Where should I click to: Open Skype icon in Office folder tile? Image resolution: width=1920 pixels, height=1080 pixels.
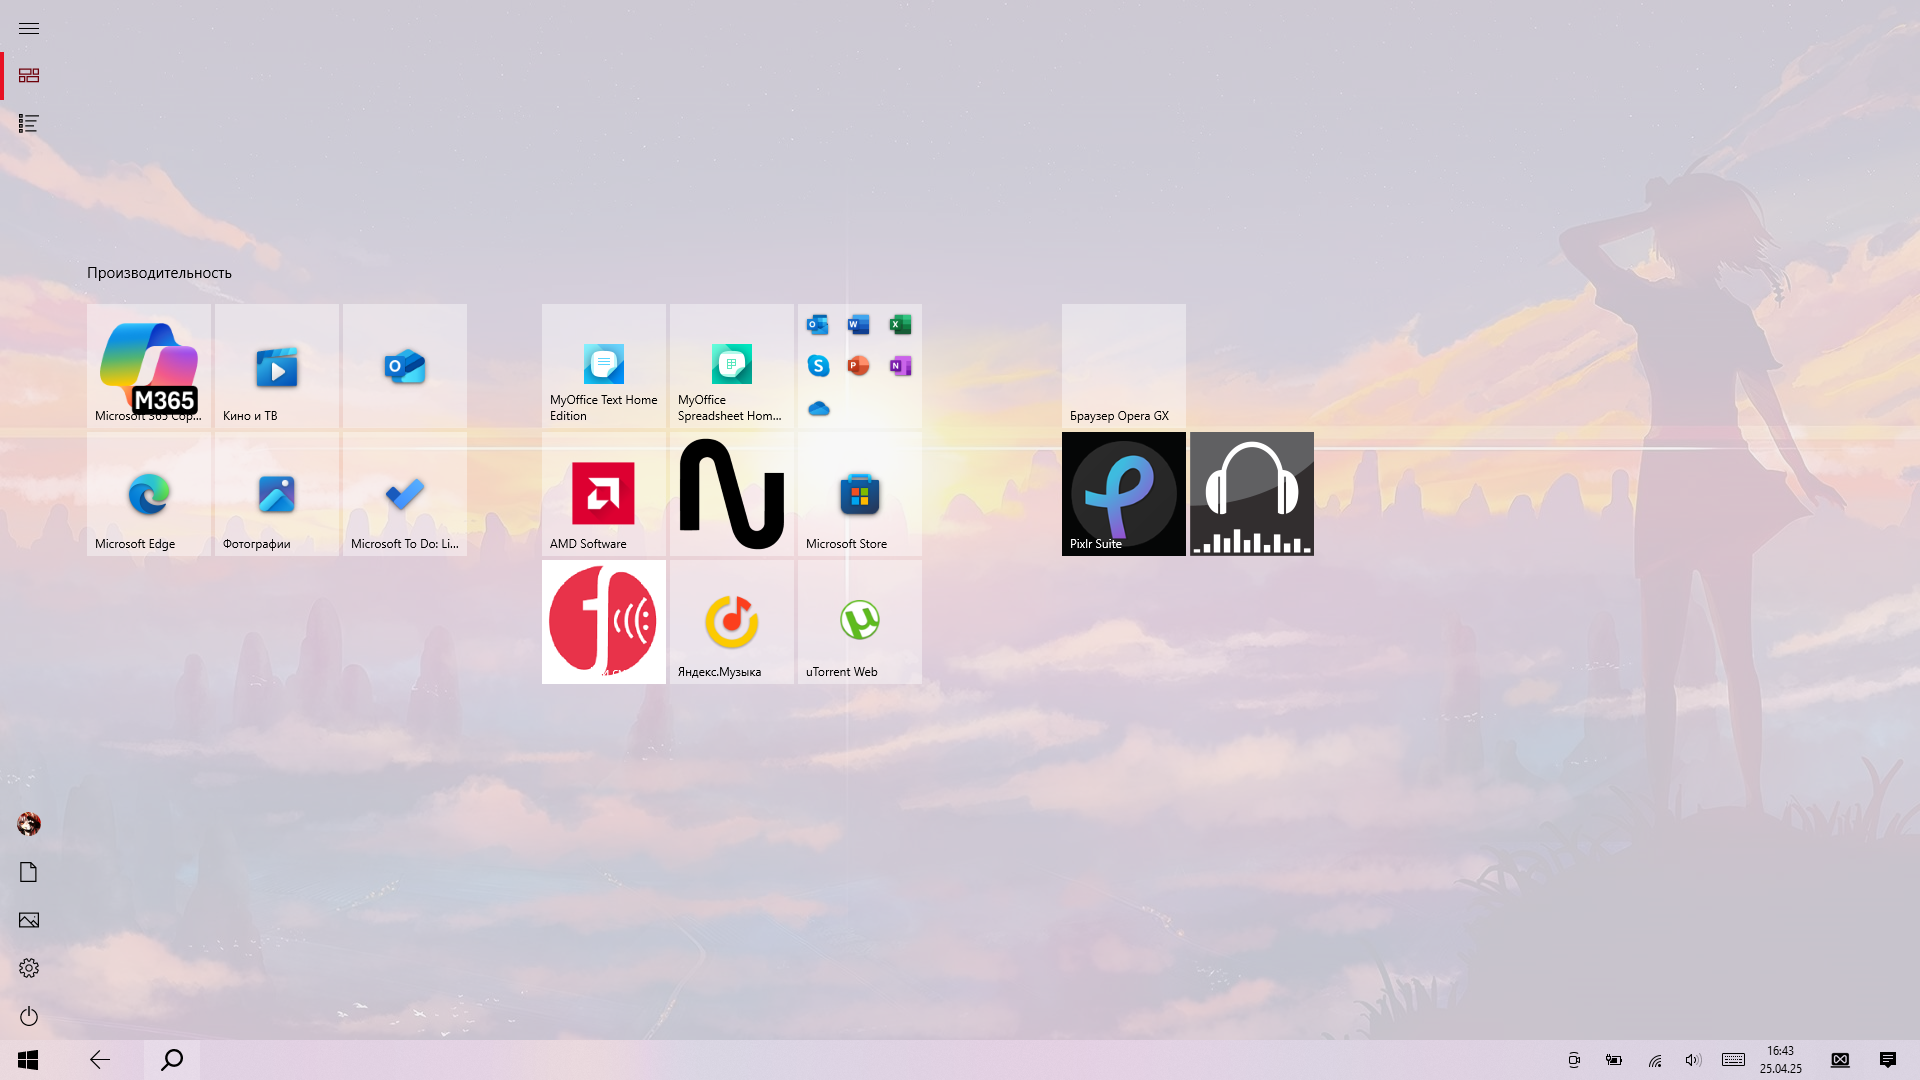coord(818,366)
